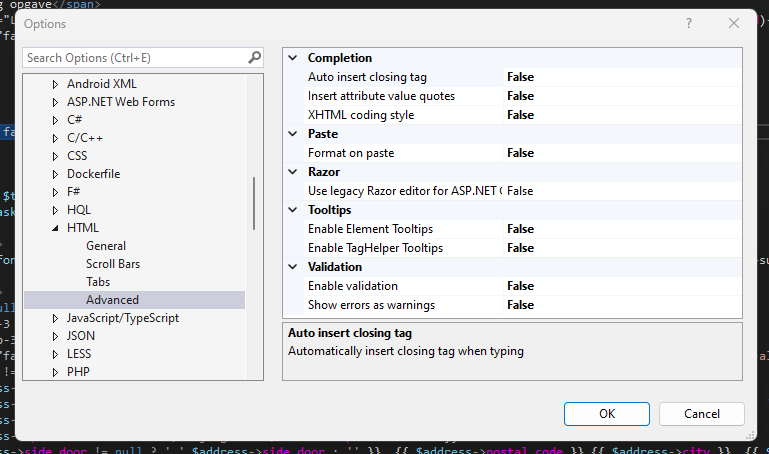The width and height of the screenshot is (769, 454).
Task: Expand the JavaScript/TypeScript node arrow
Action: tap(56, 318)
